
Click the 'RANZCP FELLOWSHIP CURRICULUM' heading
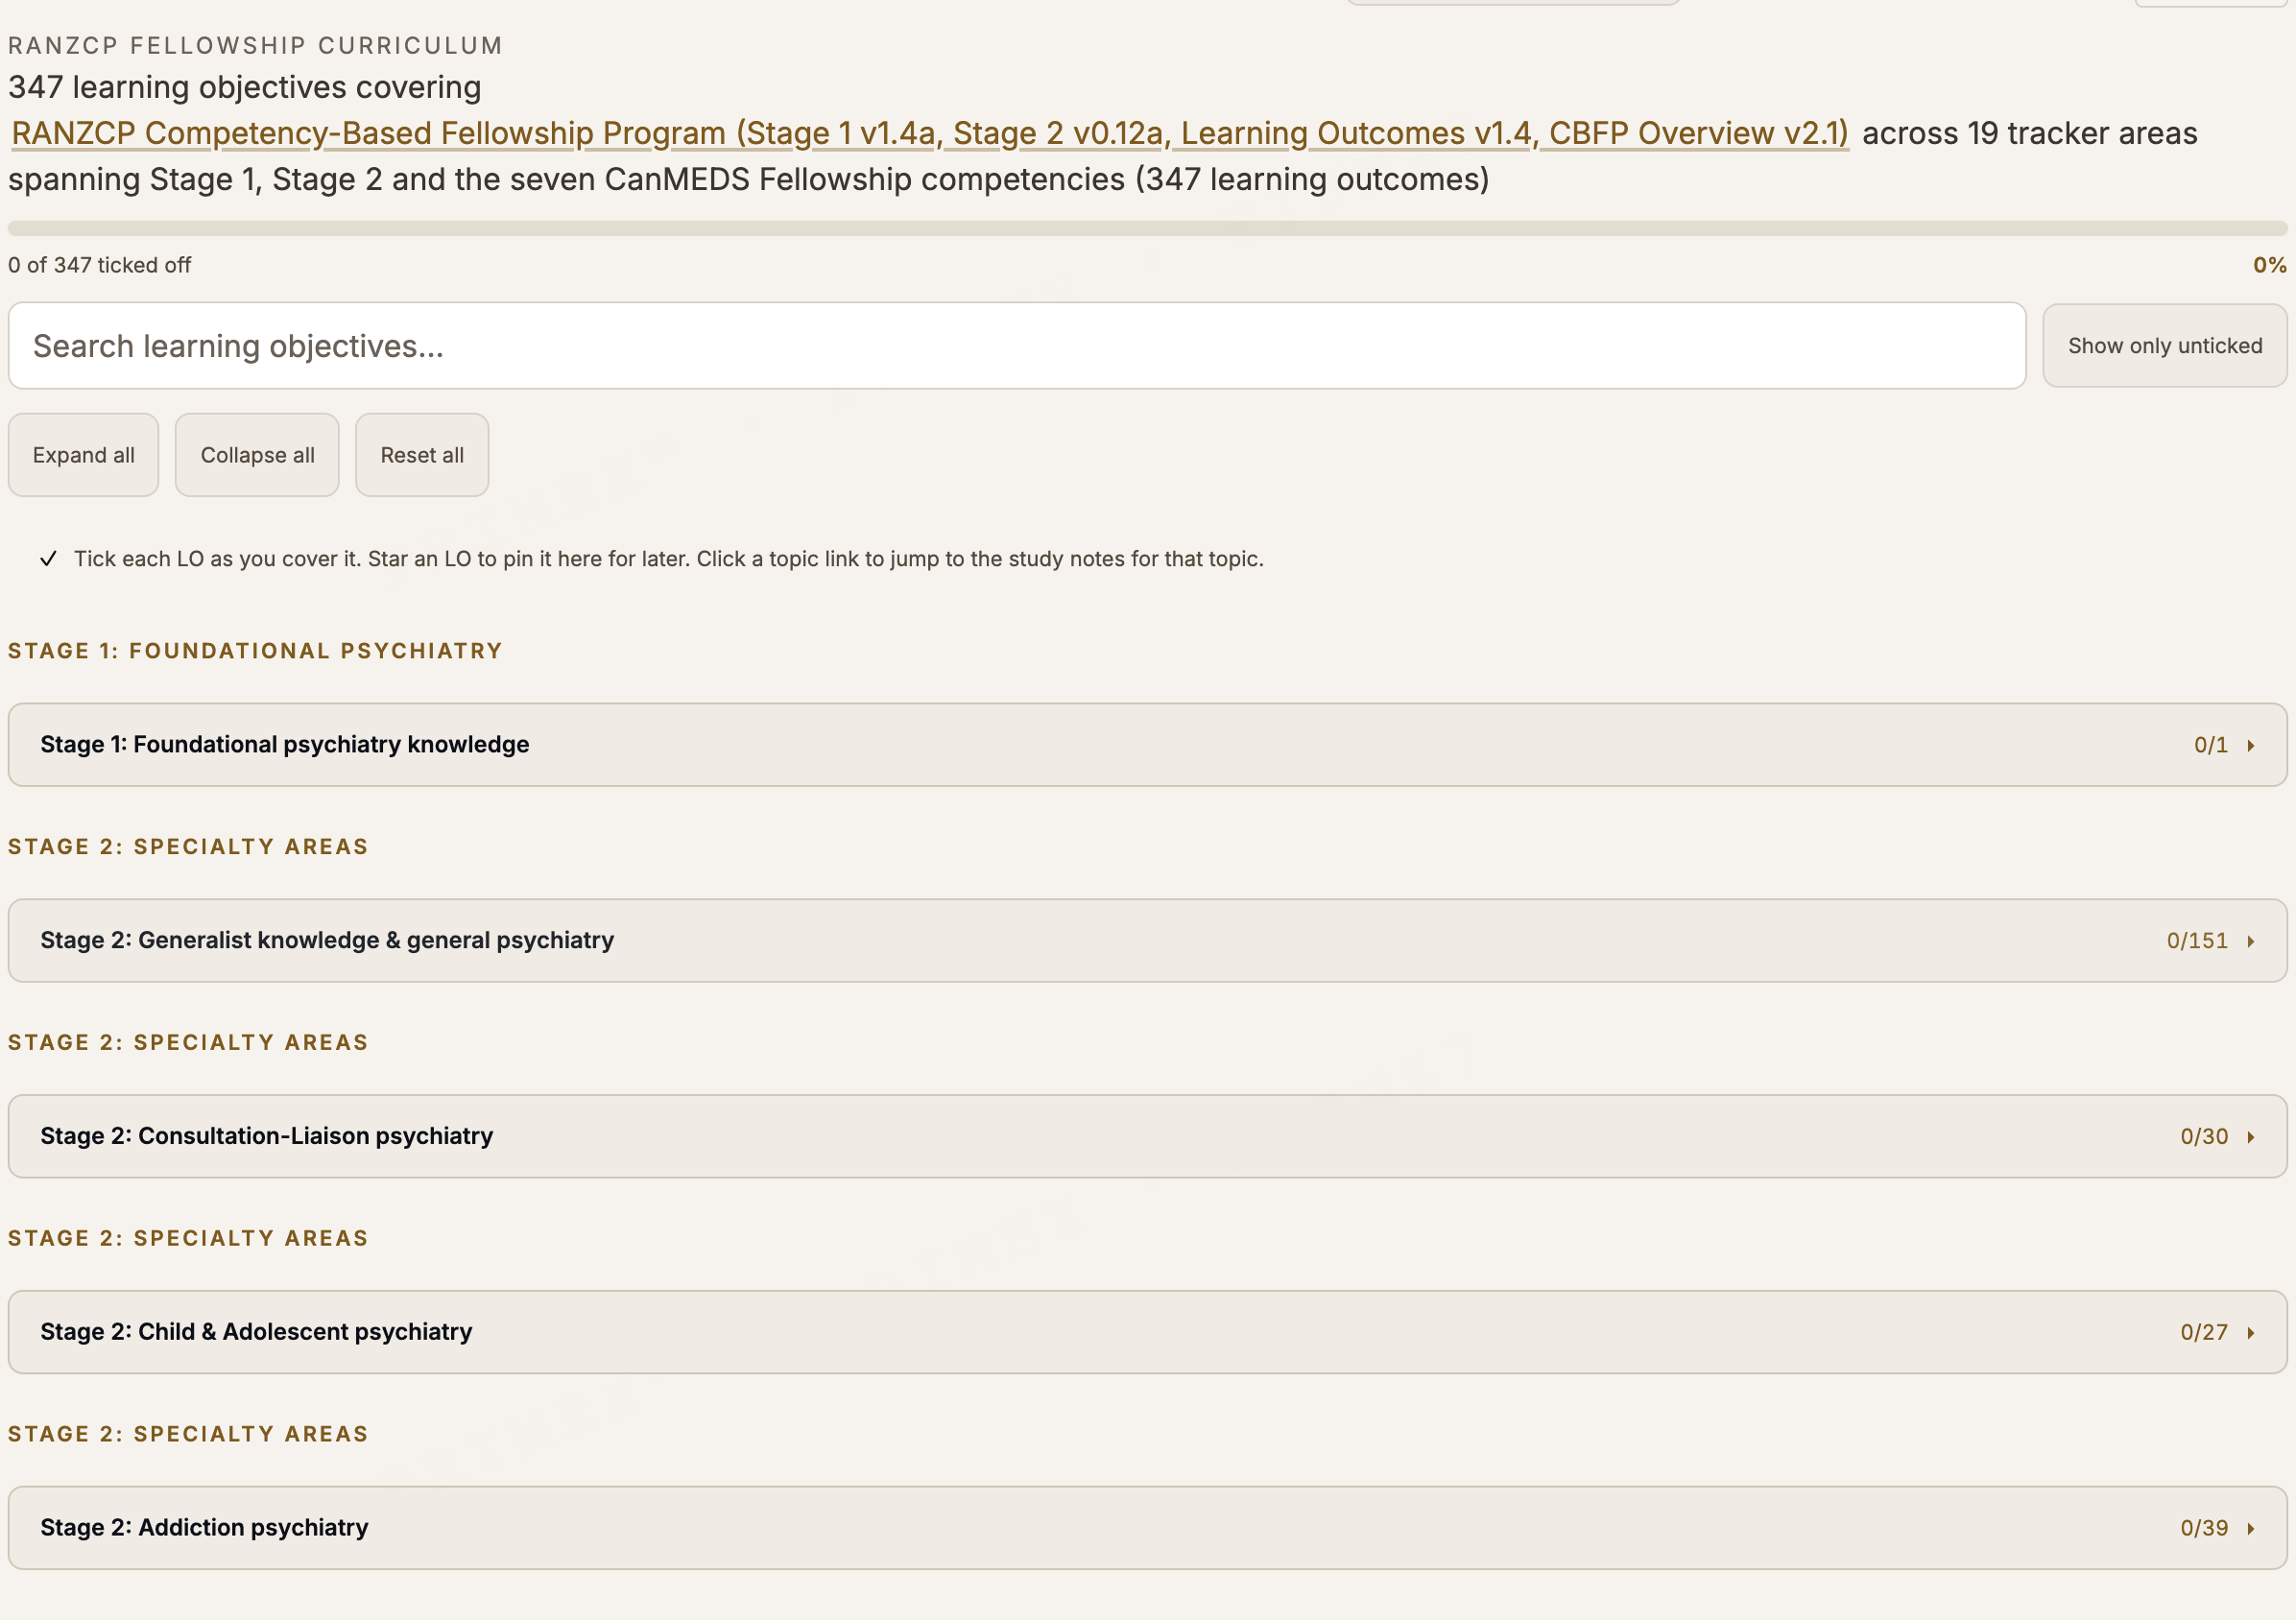point(255,46)
